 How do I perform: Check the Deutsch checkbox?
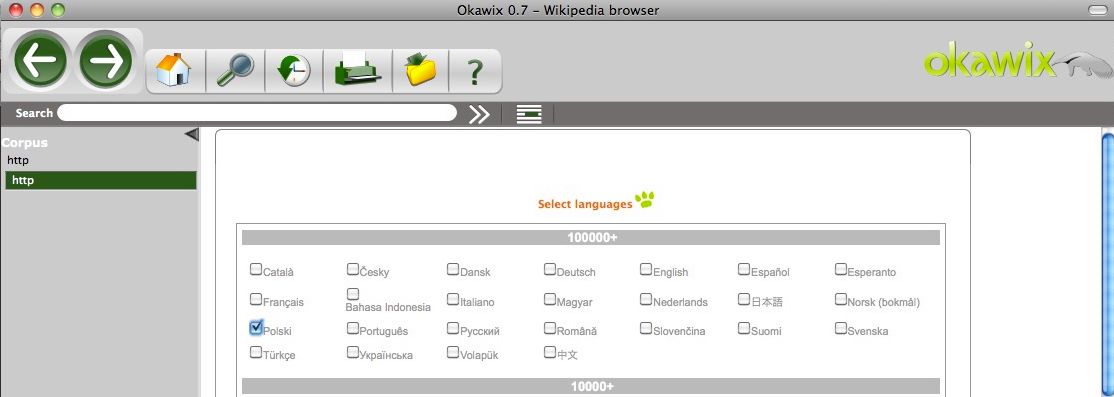pos(550,269)
